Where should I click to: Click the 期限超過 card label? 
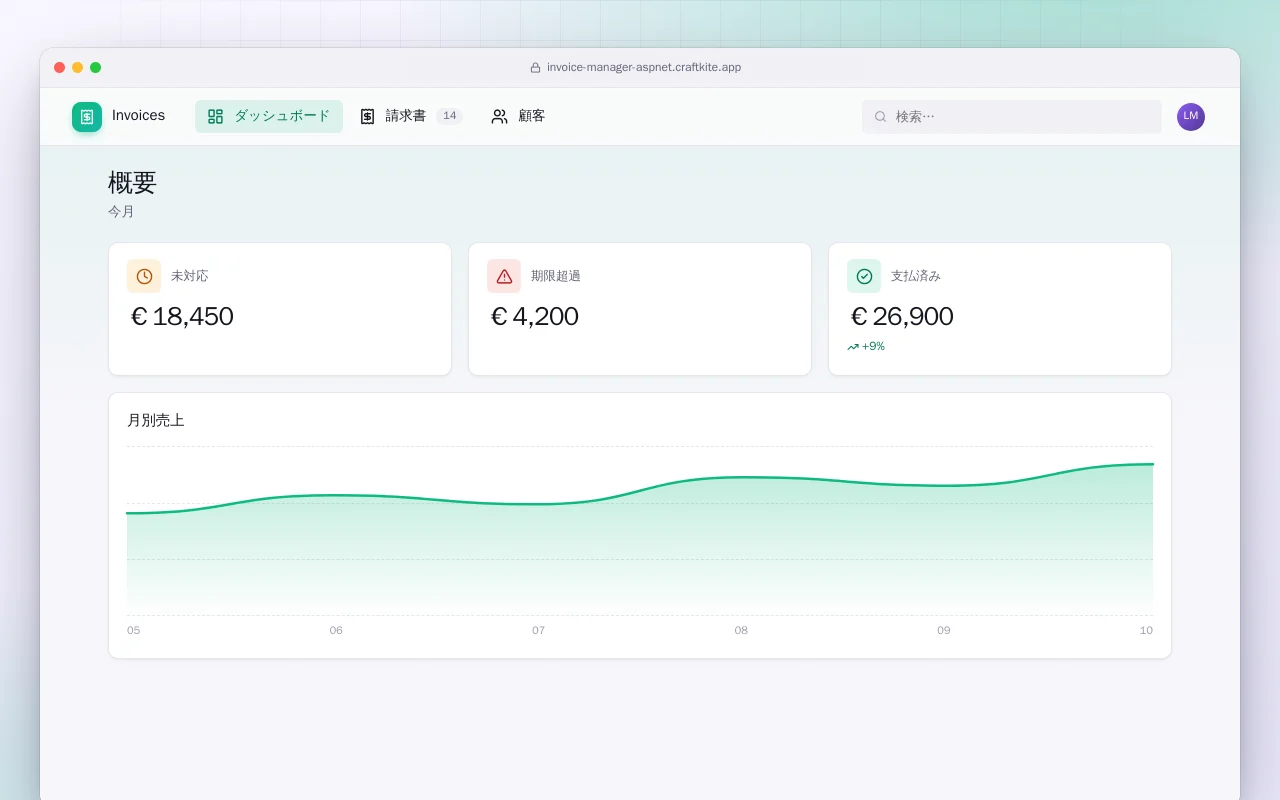[556, 276]
